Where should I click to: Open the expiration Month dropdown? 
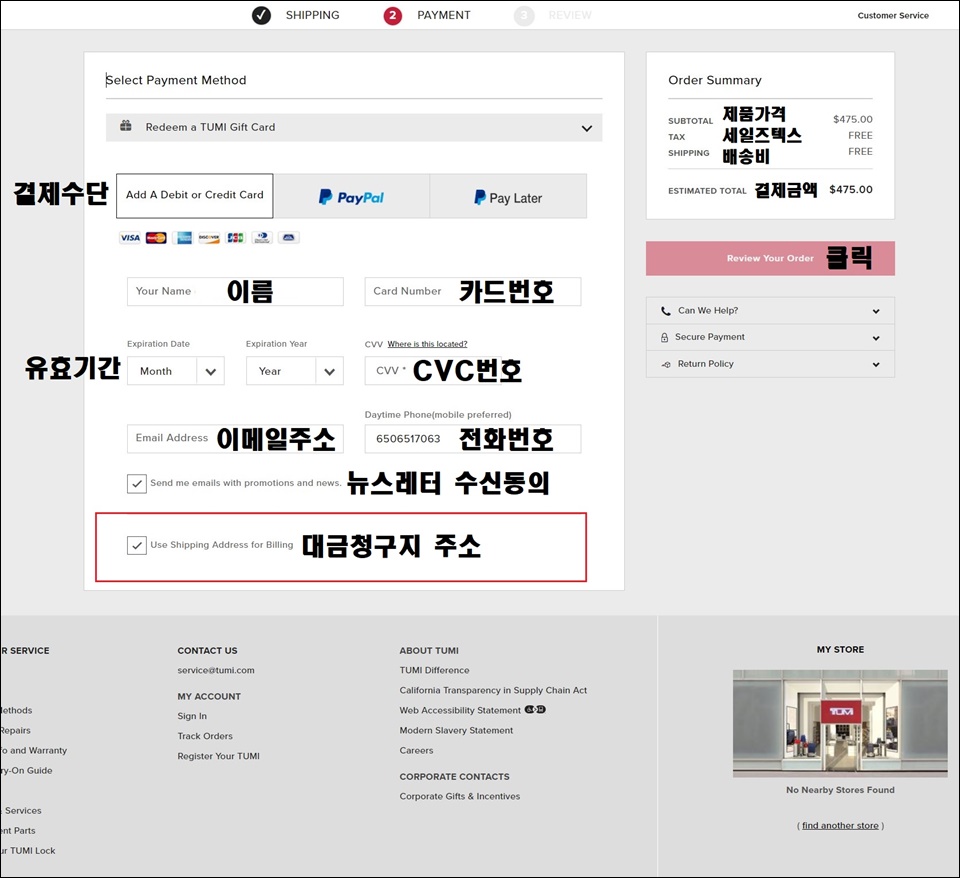pos(176,371)
